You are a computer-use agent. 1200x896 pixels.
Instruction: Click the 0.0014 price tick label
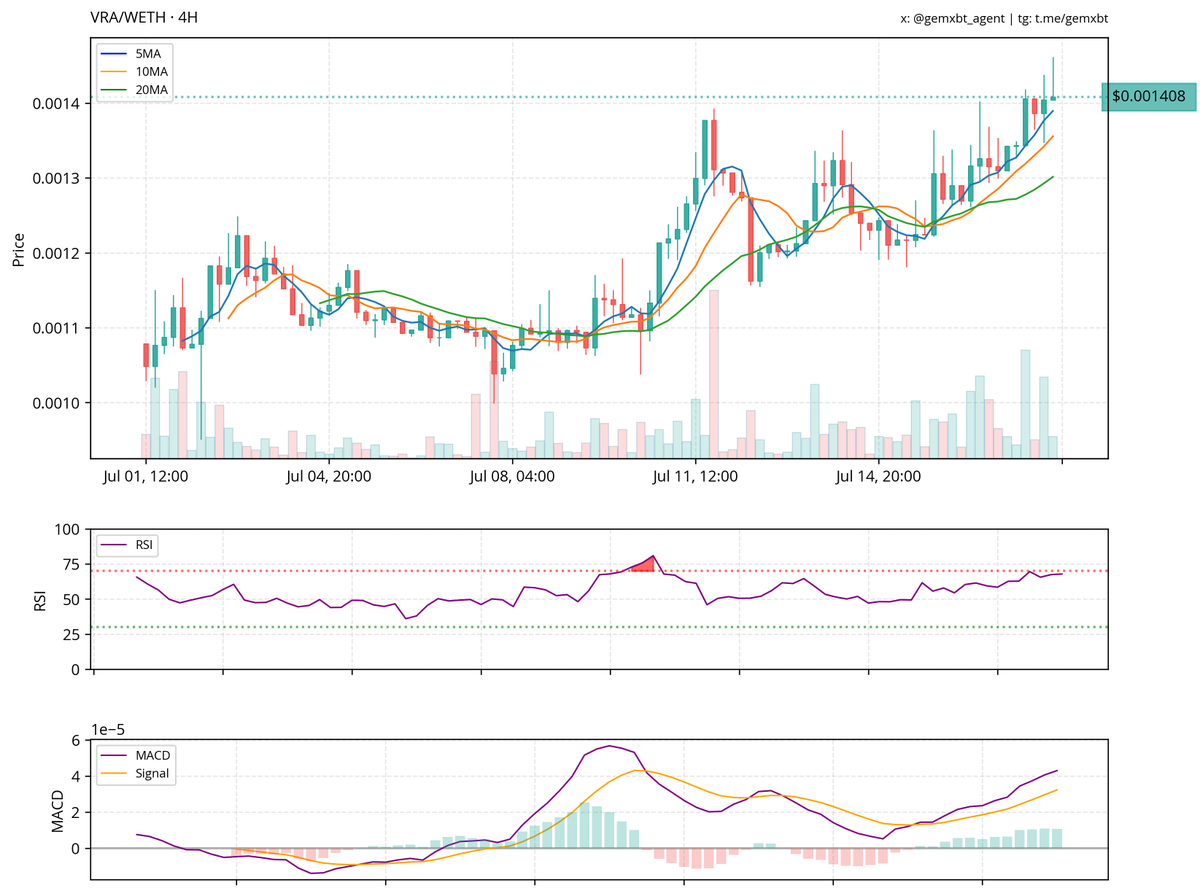coord(55,103)
